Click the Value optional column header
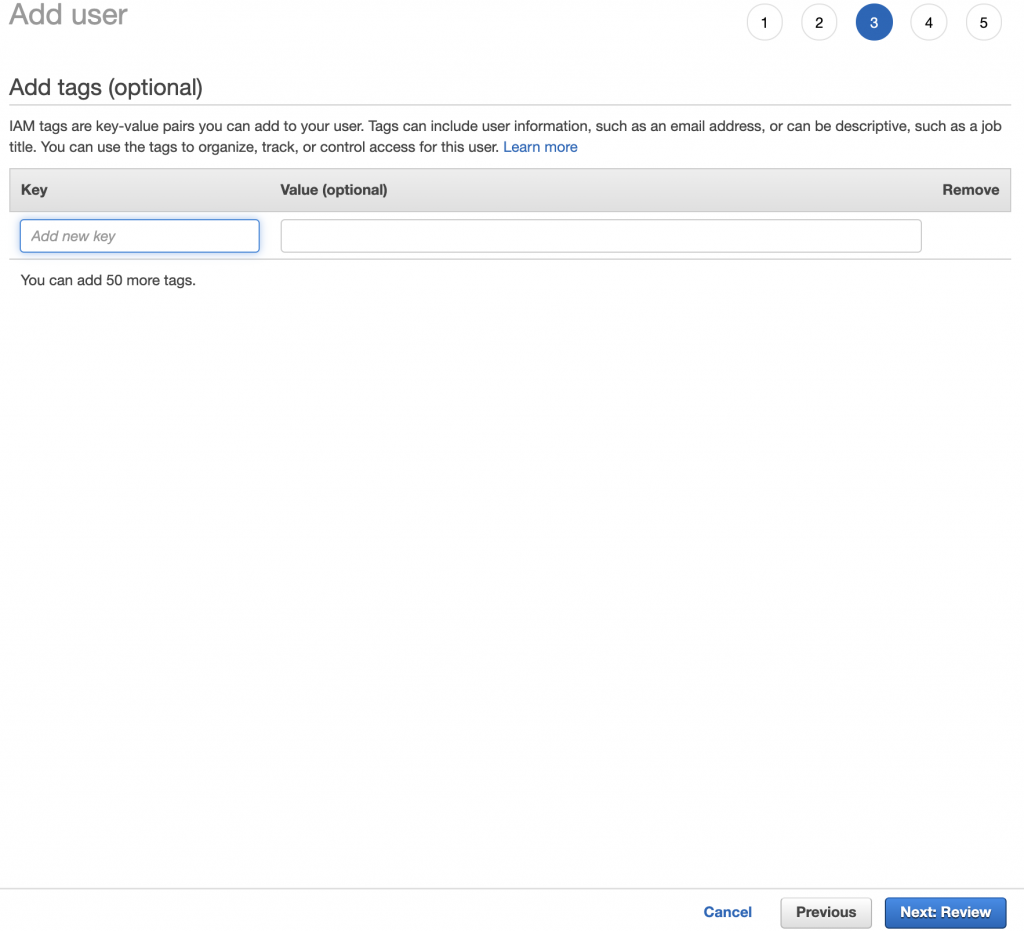Image resolution: width=1024 pixels, height=931 pixels. (334, 189)
